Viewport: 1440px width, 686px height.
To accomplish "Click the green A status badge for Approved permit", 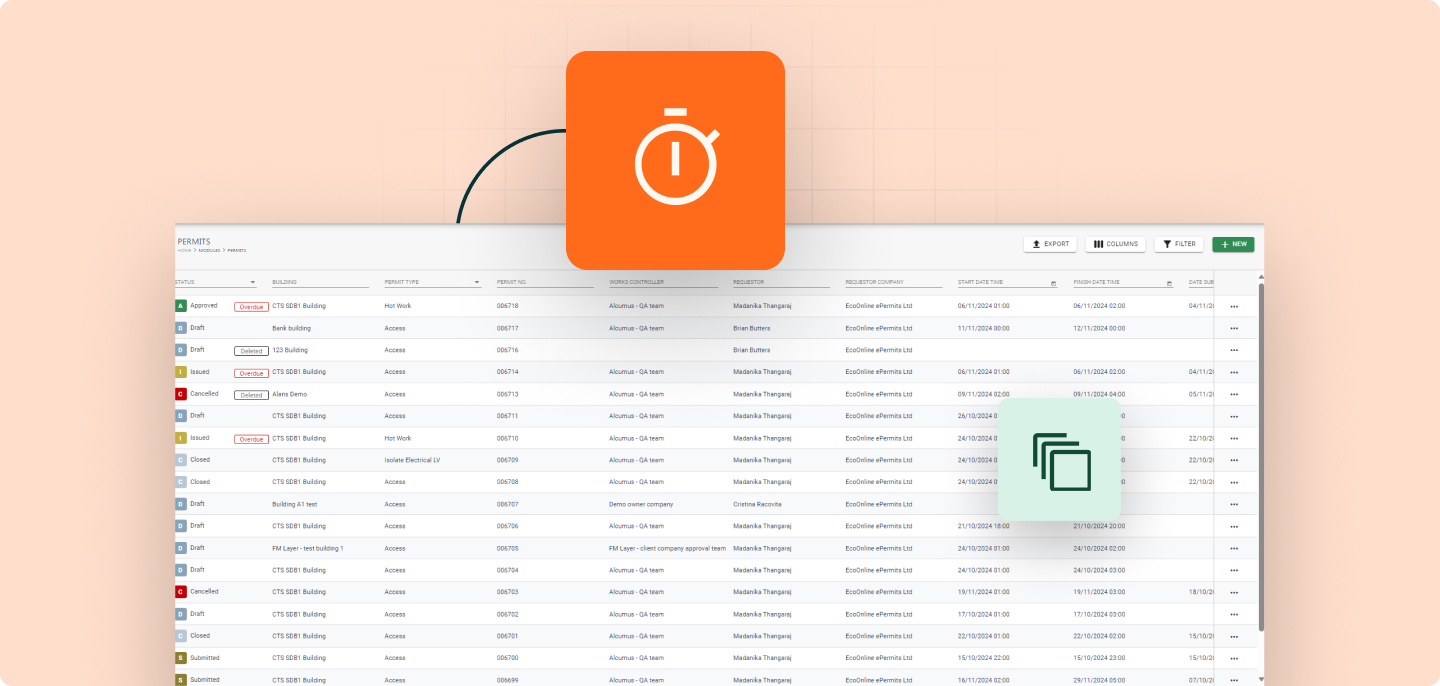I will point(181,306).
